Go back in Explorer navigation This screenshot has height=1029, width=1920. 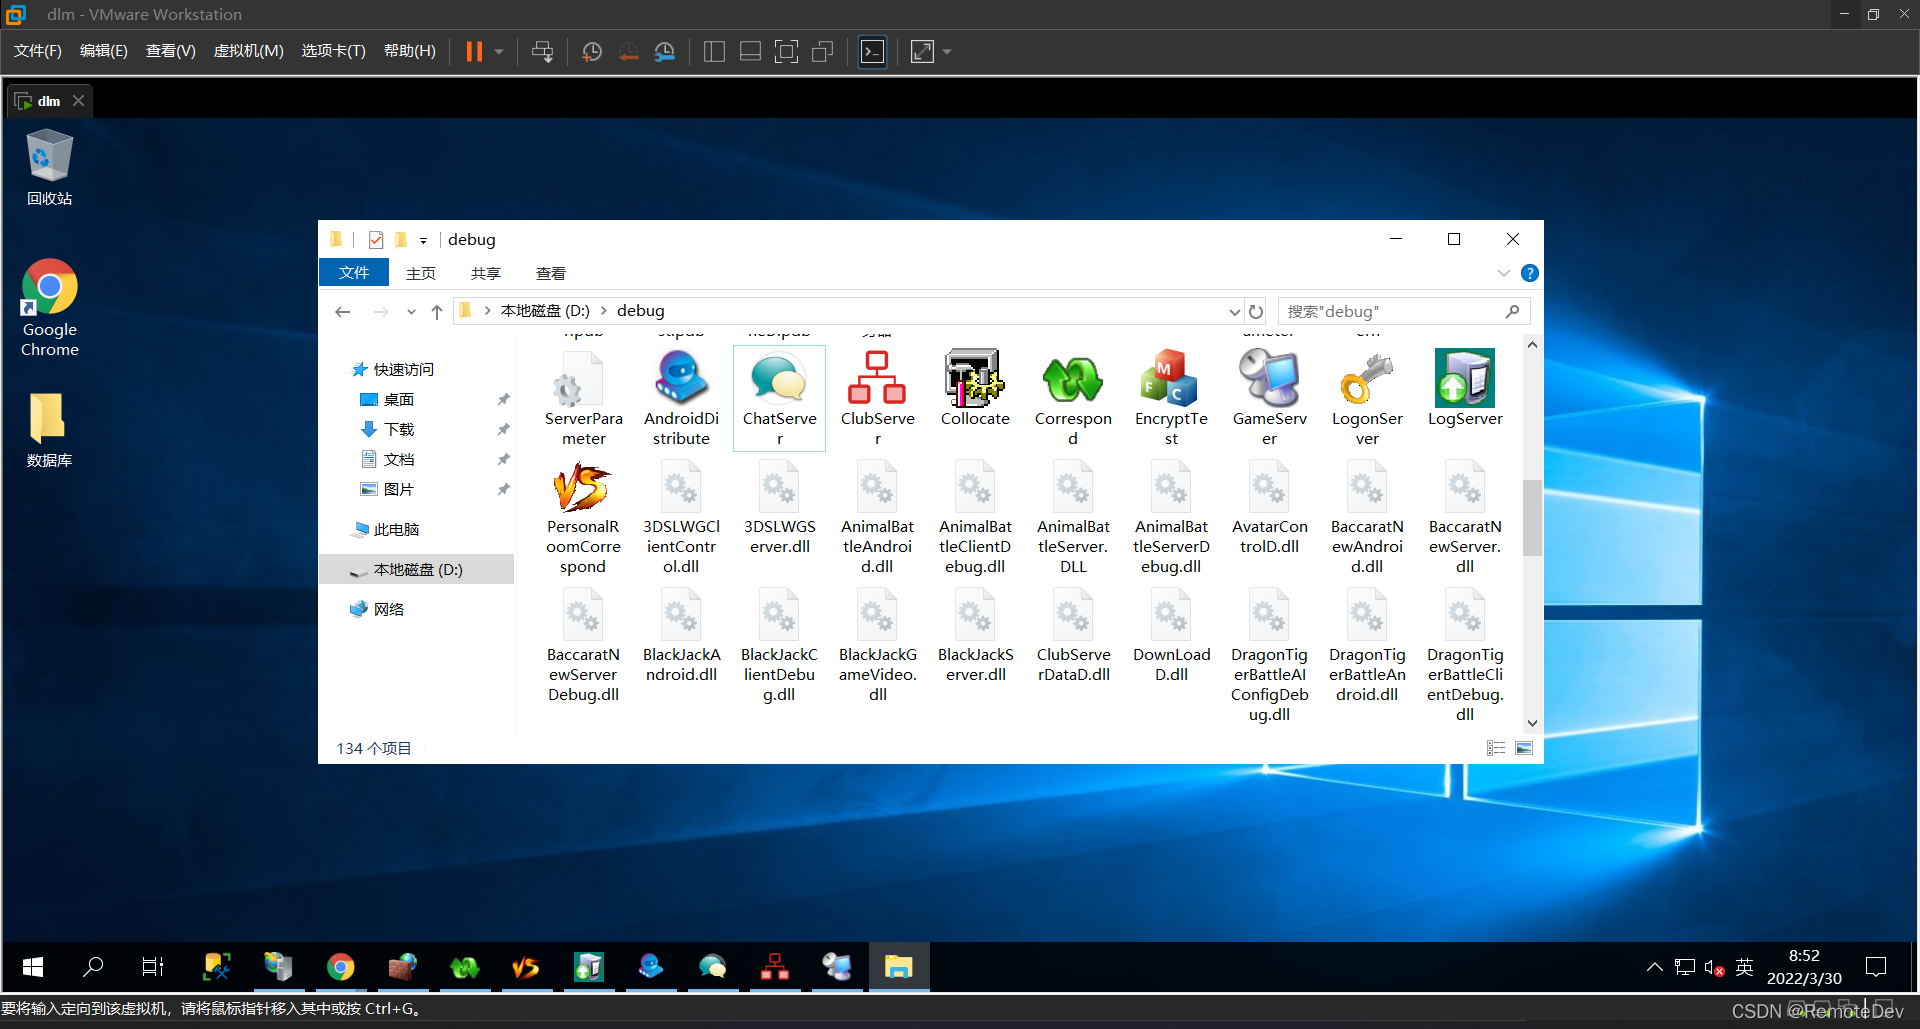tap(343, 312)
